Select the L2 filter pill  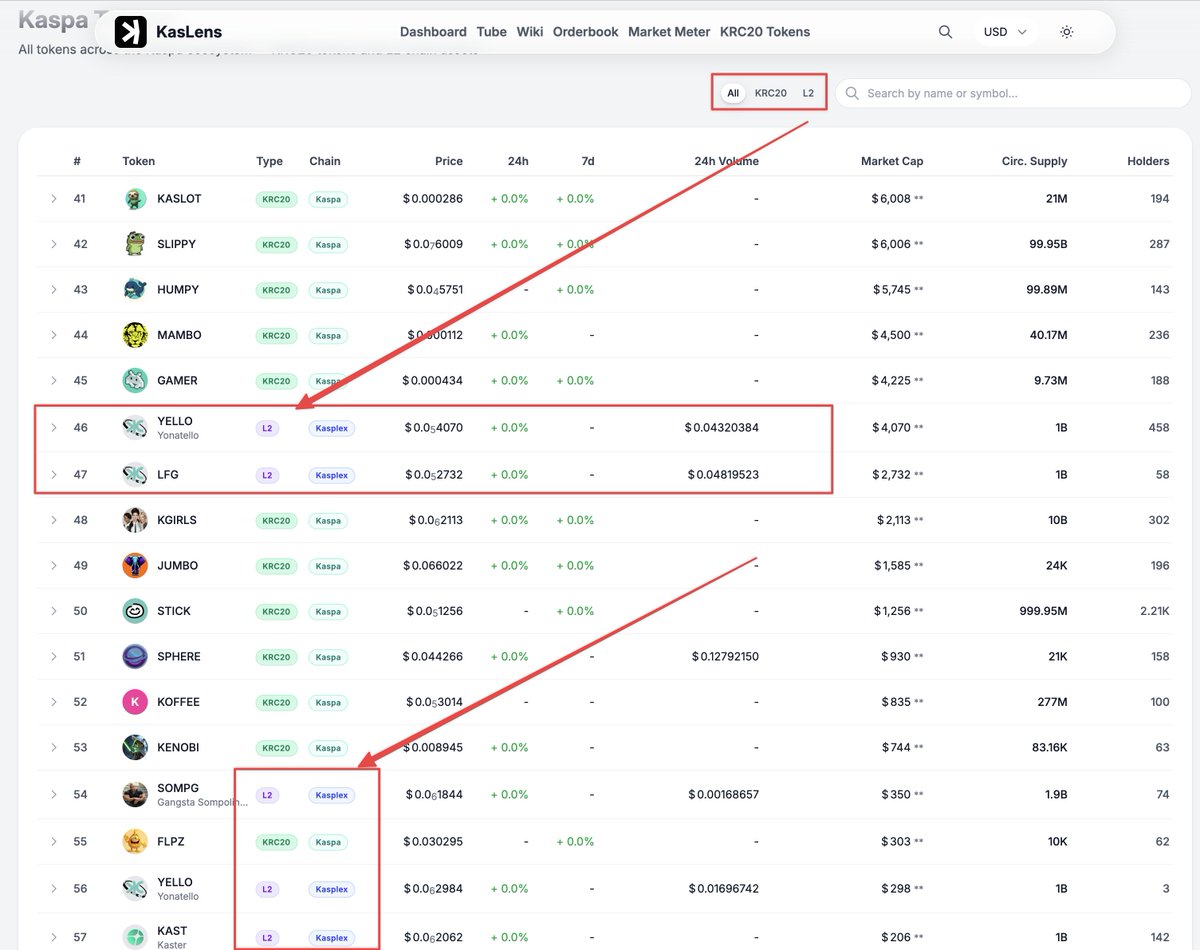808,93
